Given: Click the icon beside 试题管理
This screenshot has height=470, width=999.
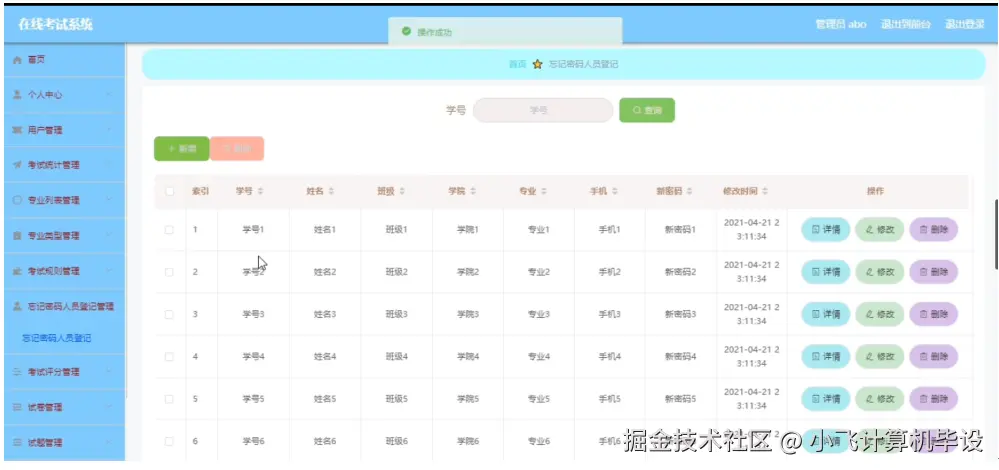Looking at the screenshot, I should (17, 443).
